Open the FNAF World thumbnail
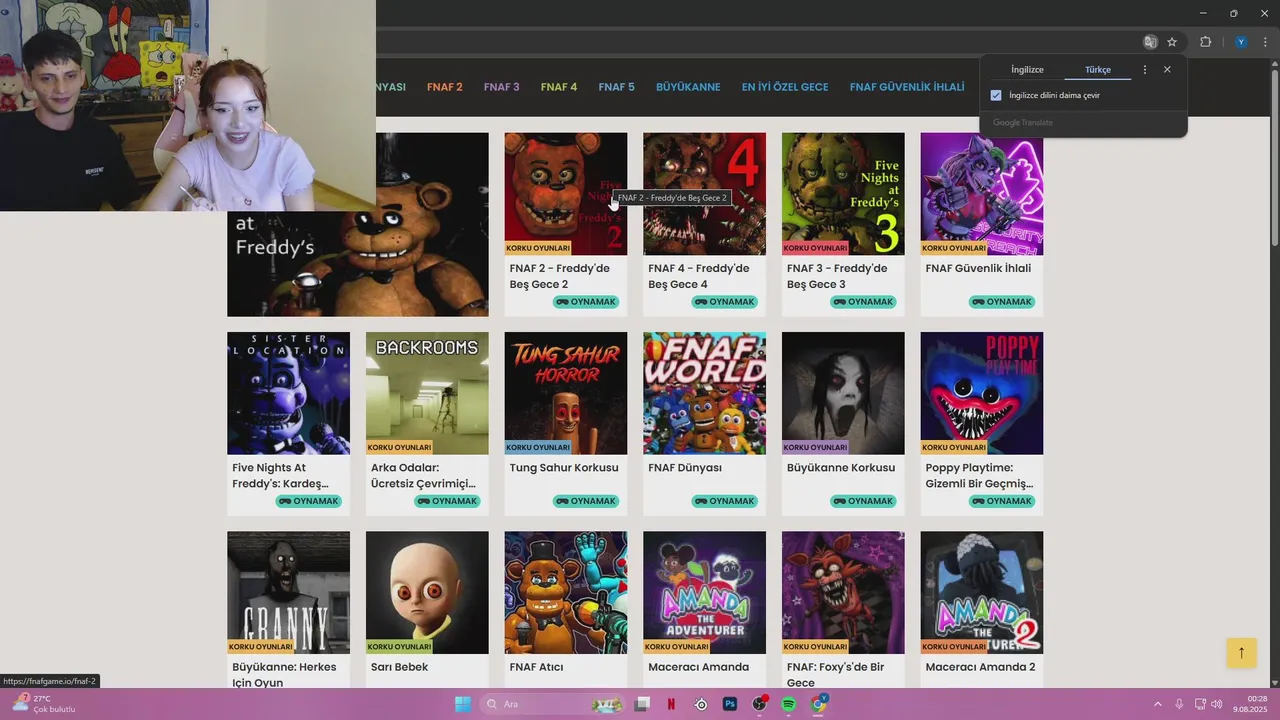 coord(704,393)
